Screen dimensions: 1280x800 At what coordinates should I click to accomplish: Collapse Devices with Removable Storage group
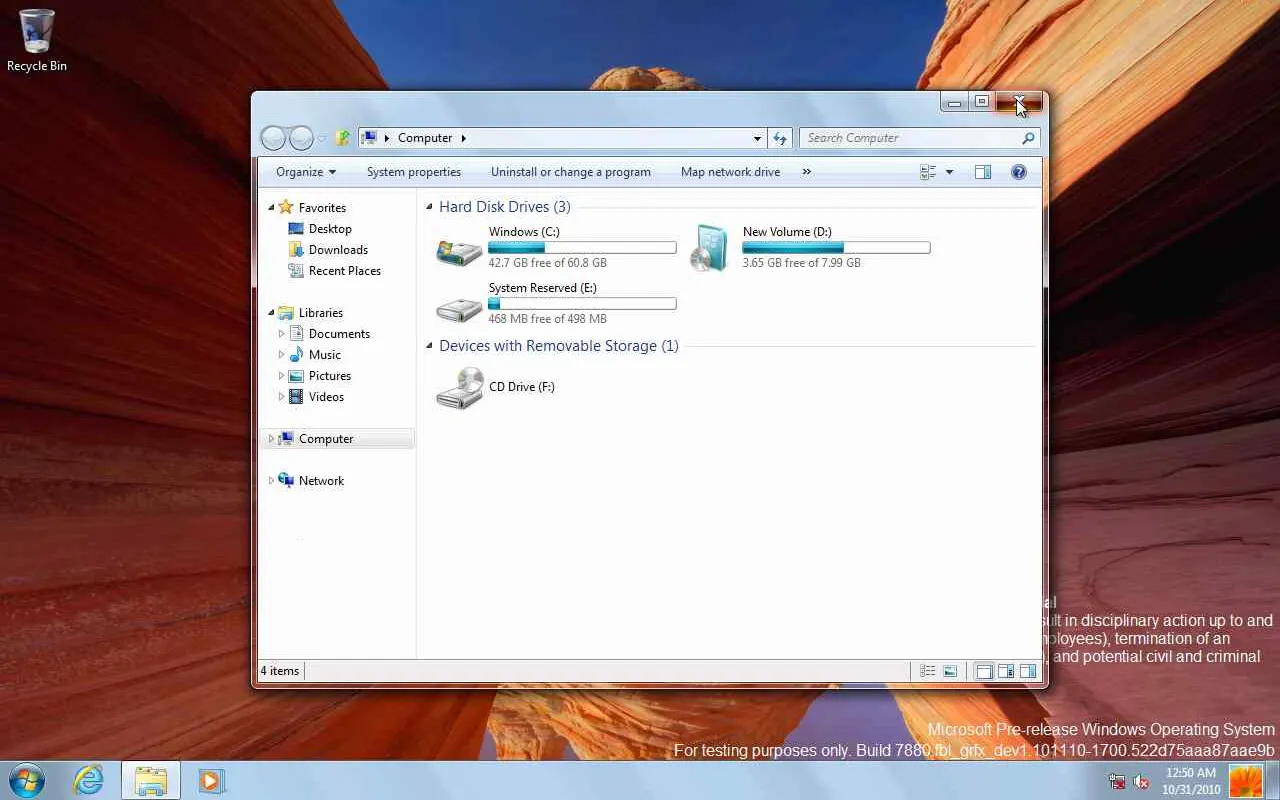coord(429,346)
